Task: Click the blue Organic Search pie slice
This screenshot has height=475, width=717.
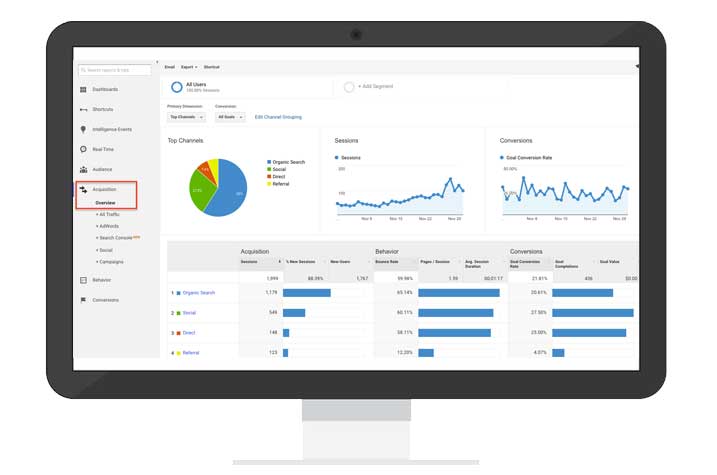Action: click(231, 192)
